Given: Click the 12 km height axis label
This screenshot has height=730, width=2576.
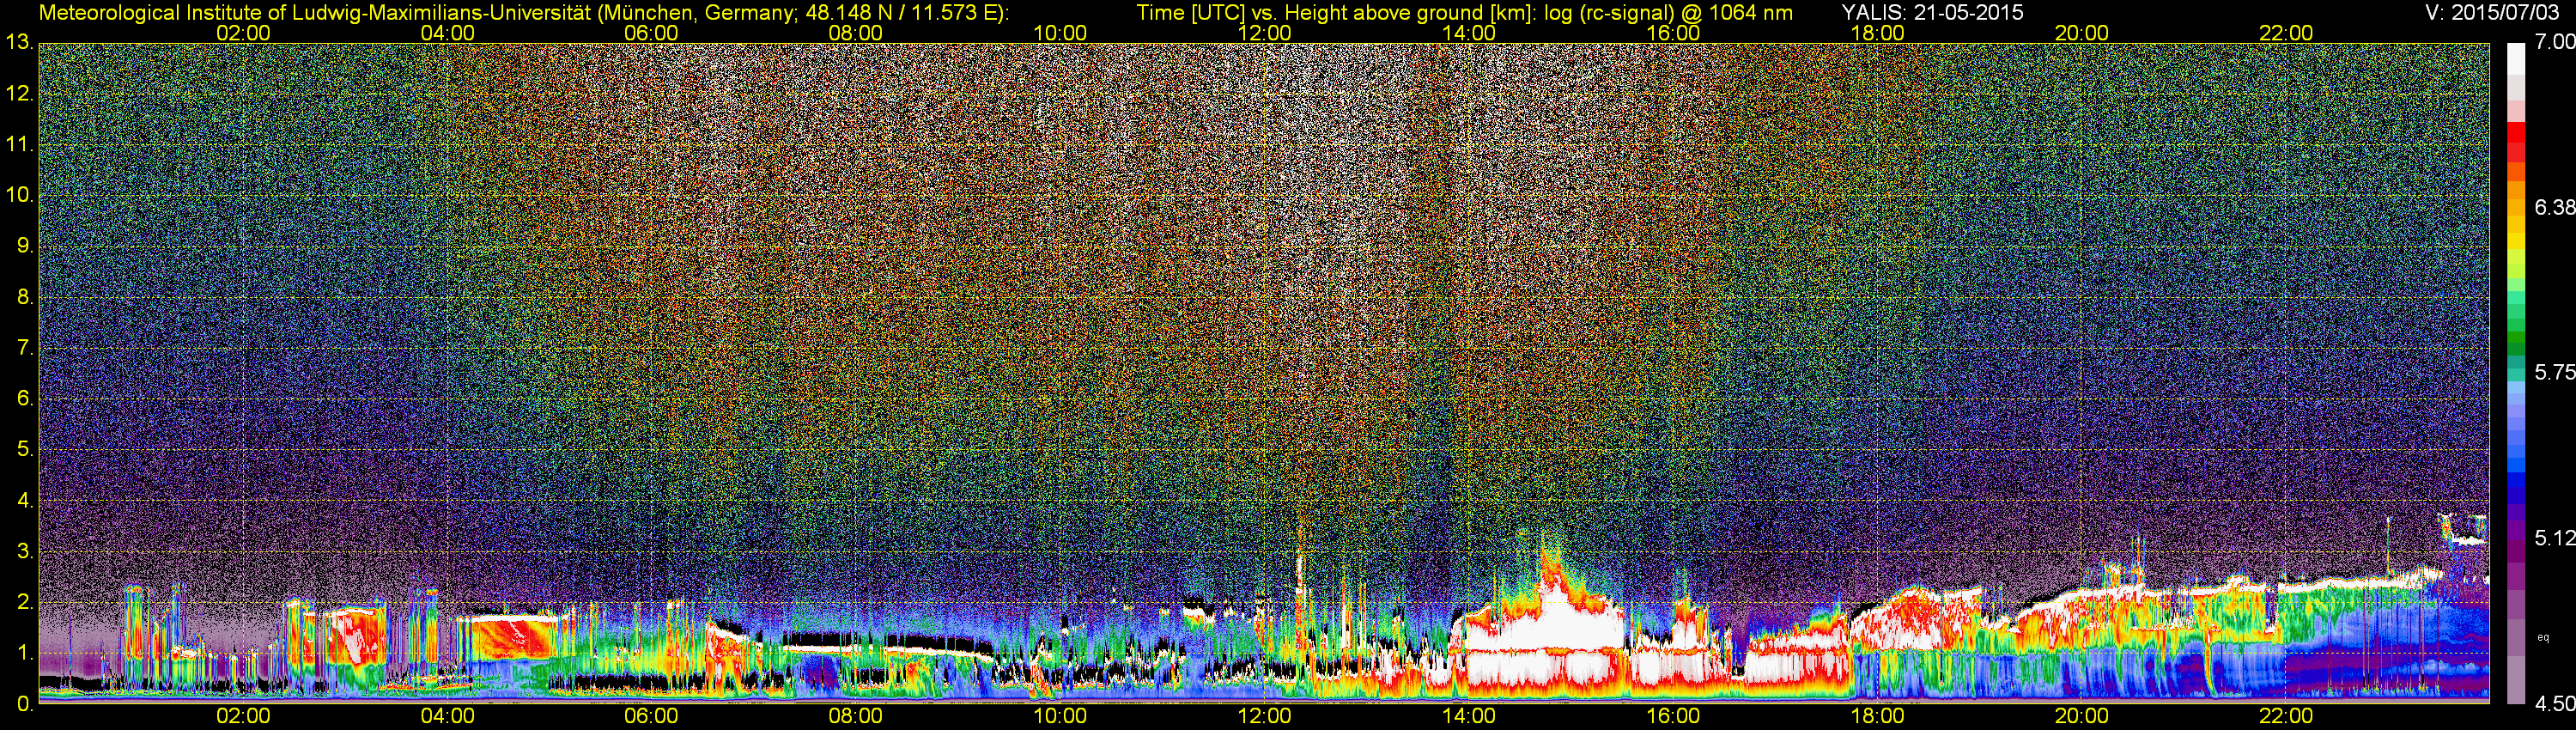Looking at the screenshot, I should (19, 94).
